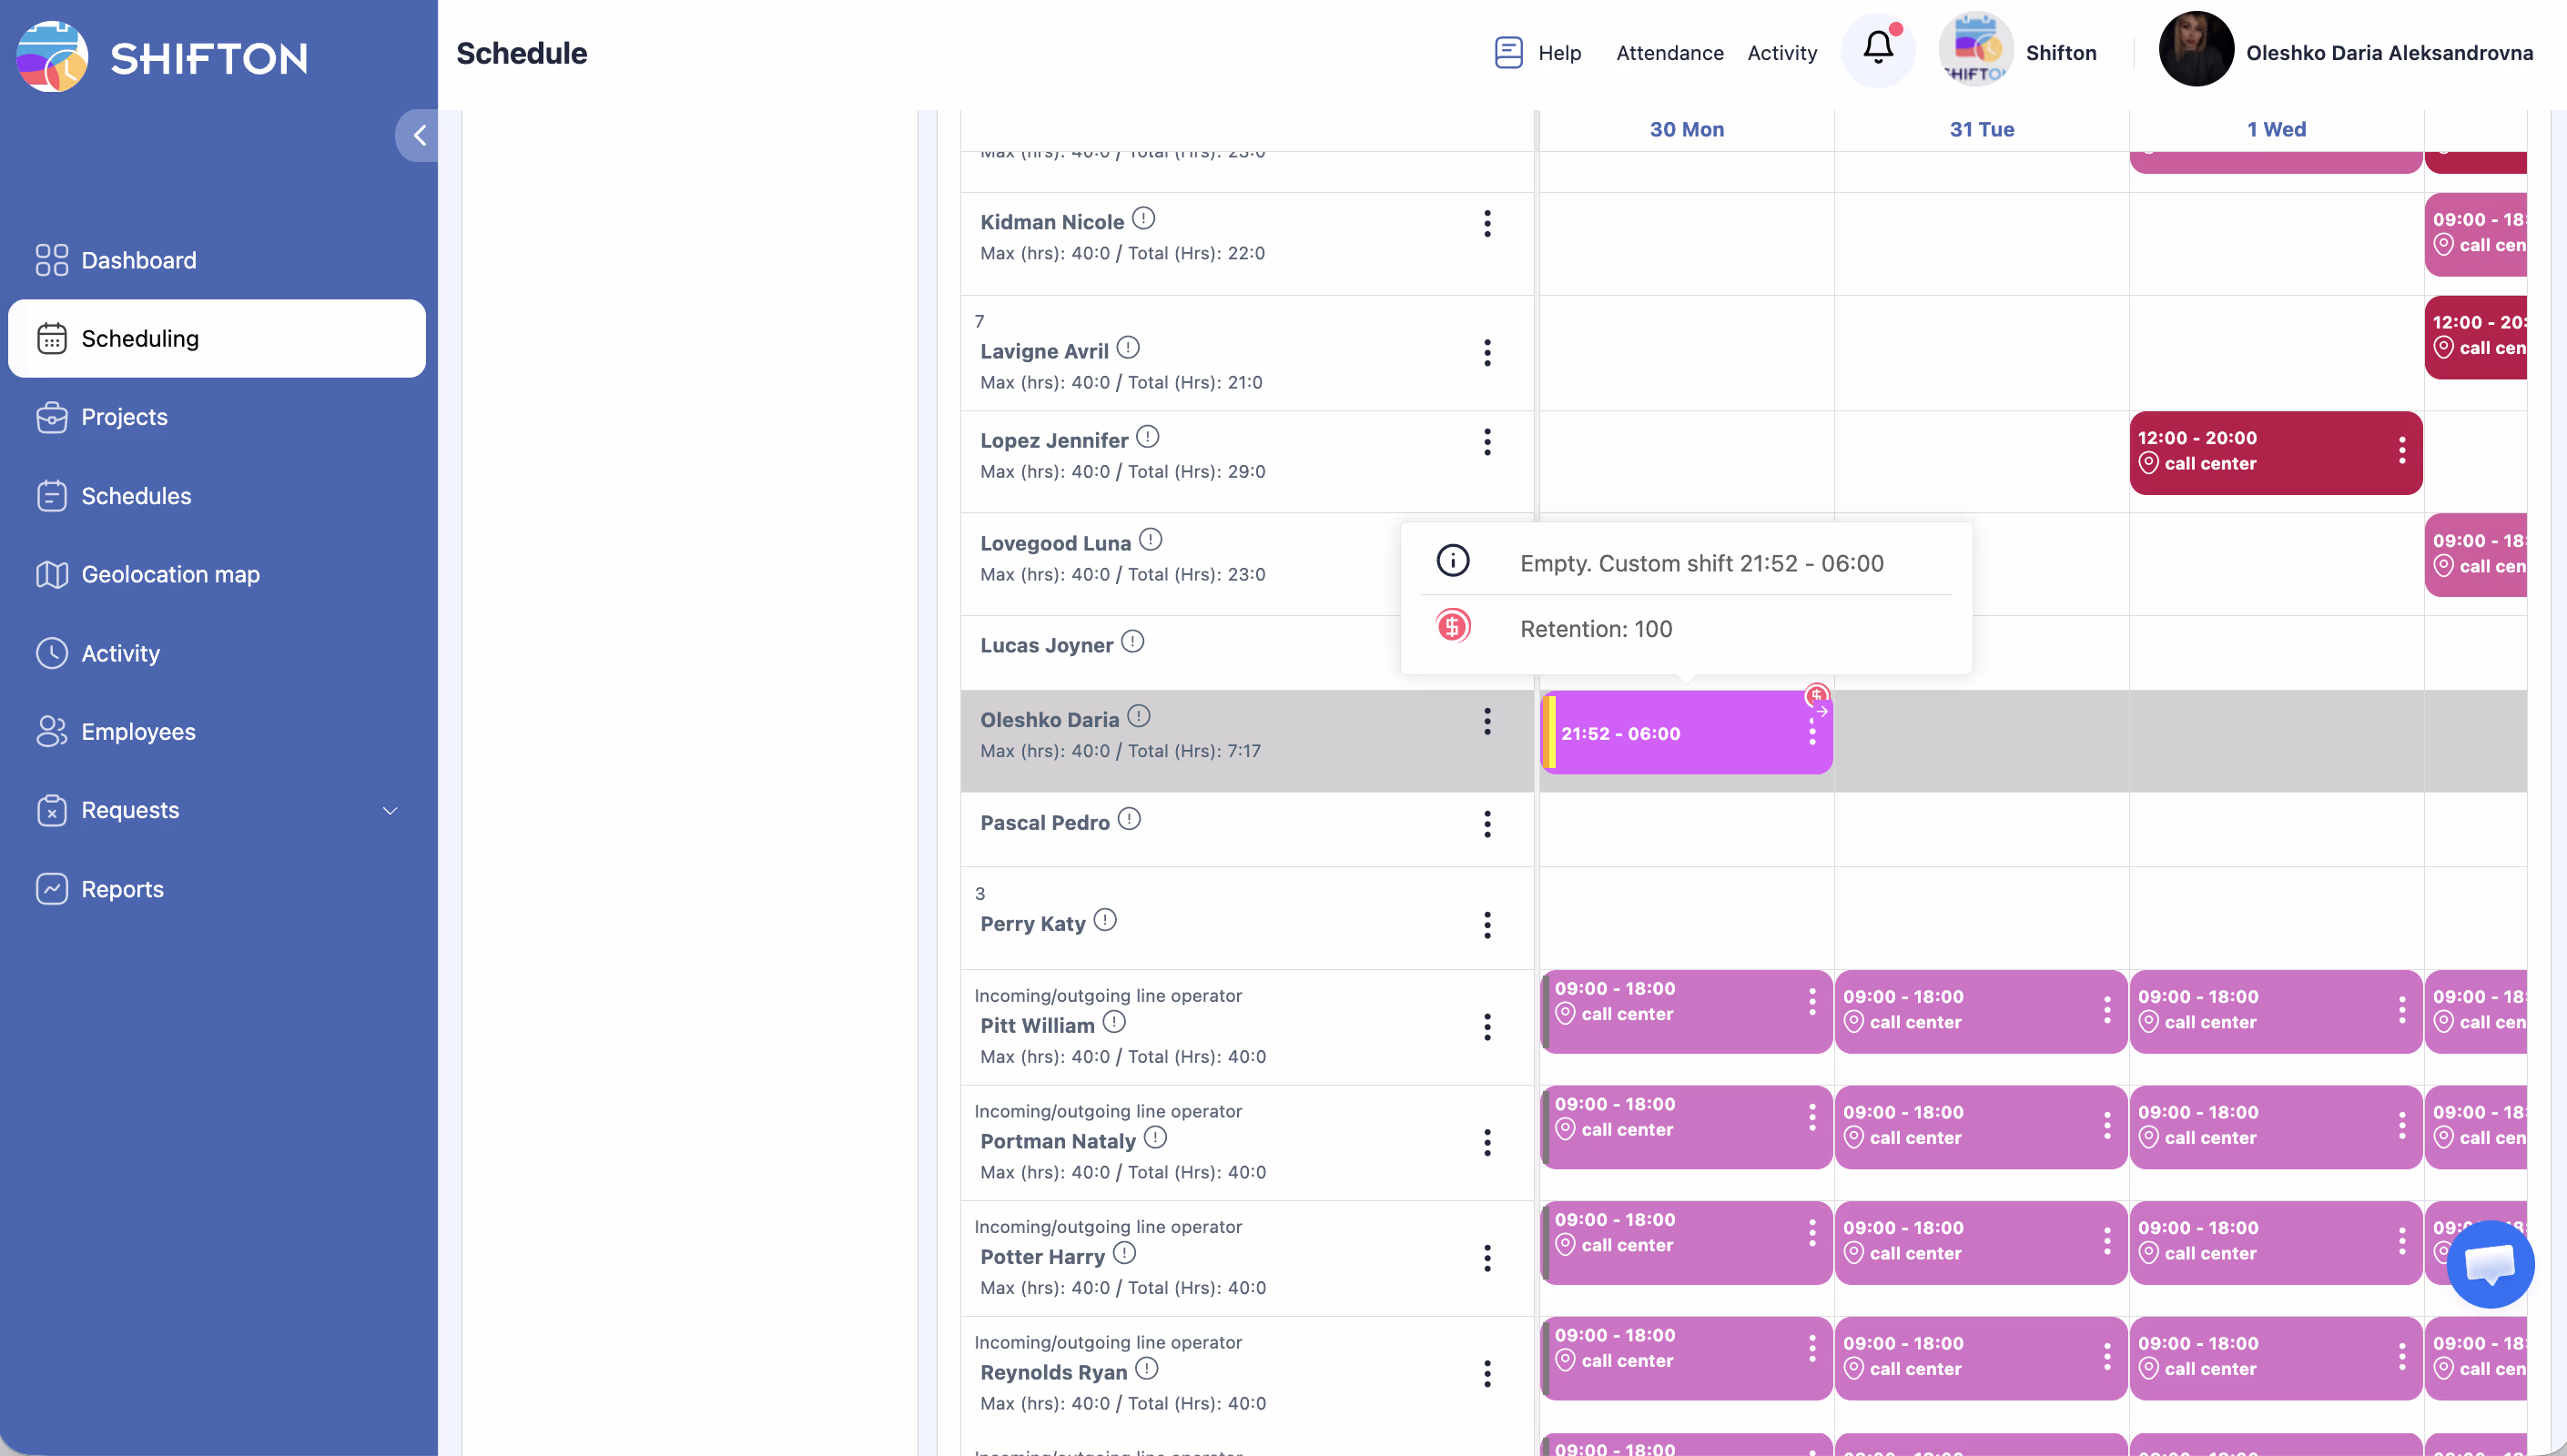
Task: Click info icon next to Pascal Pedro
Action: coord(1129,819)
